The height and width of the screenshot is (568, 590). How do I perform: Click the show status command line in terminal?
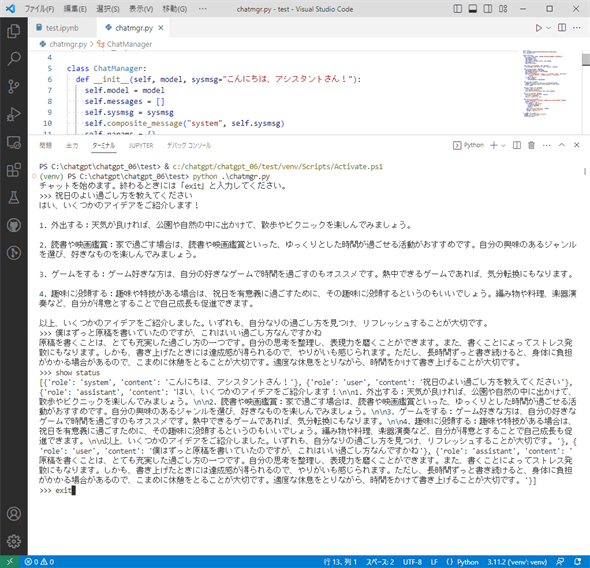click(70, 373)
